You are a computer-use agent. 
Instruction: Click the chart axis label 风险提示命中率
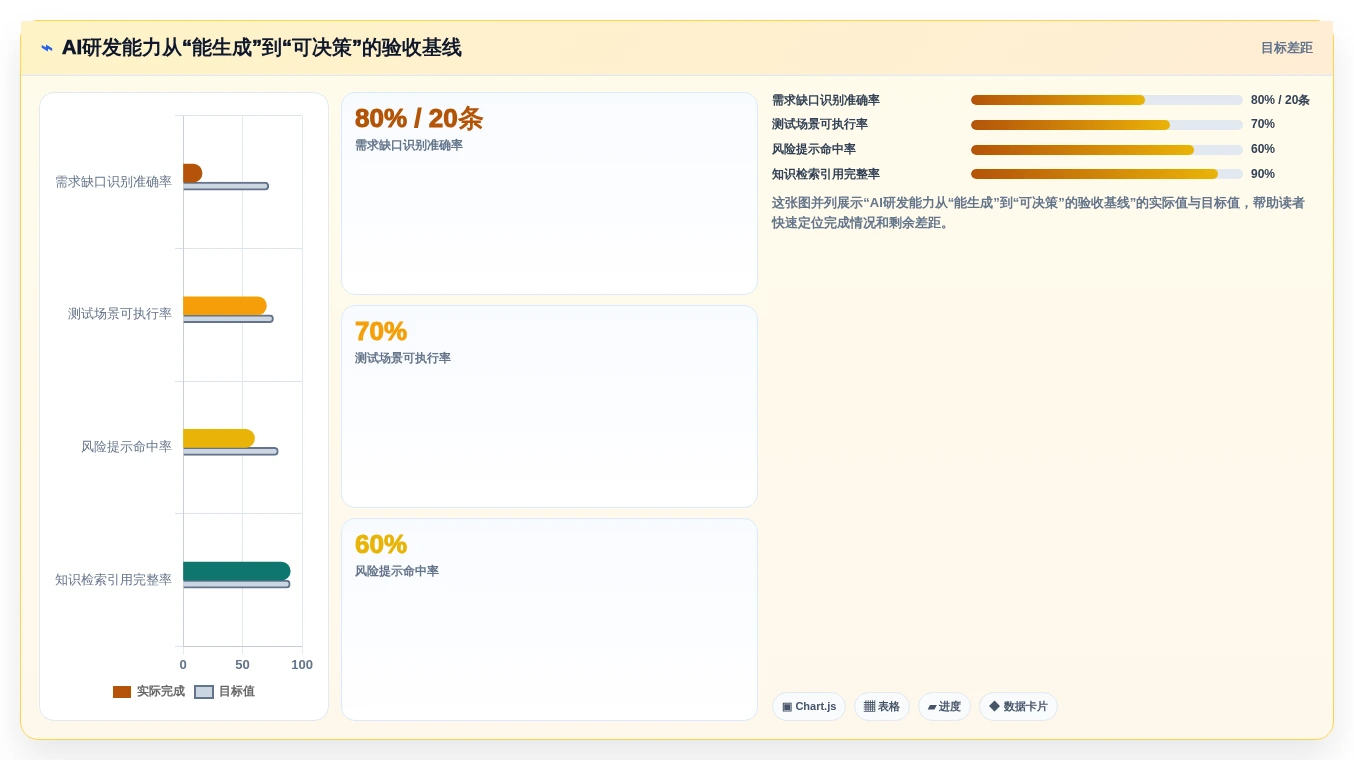126,447
